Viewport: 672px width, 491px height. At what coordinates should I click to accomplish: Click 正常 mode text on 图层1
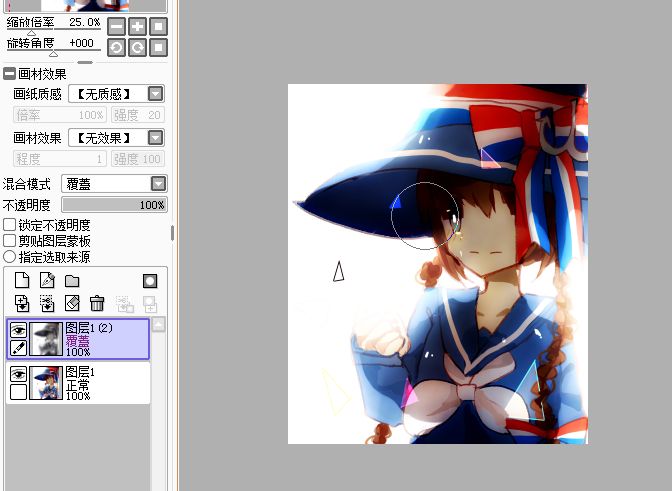[x=78, y=384]
